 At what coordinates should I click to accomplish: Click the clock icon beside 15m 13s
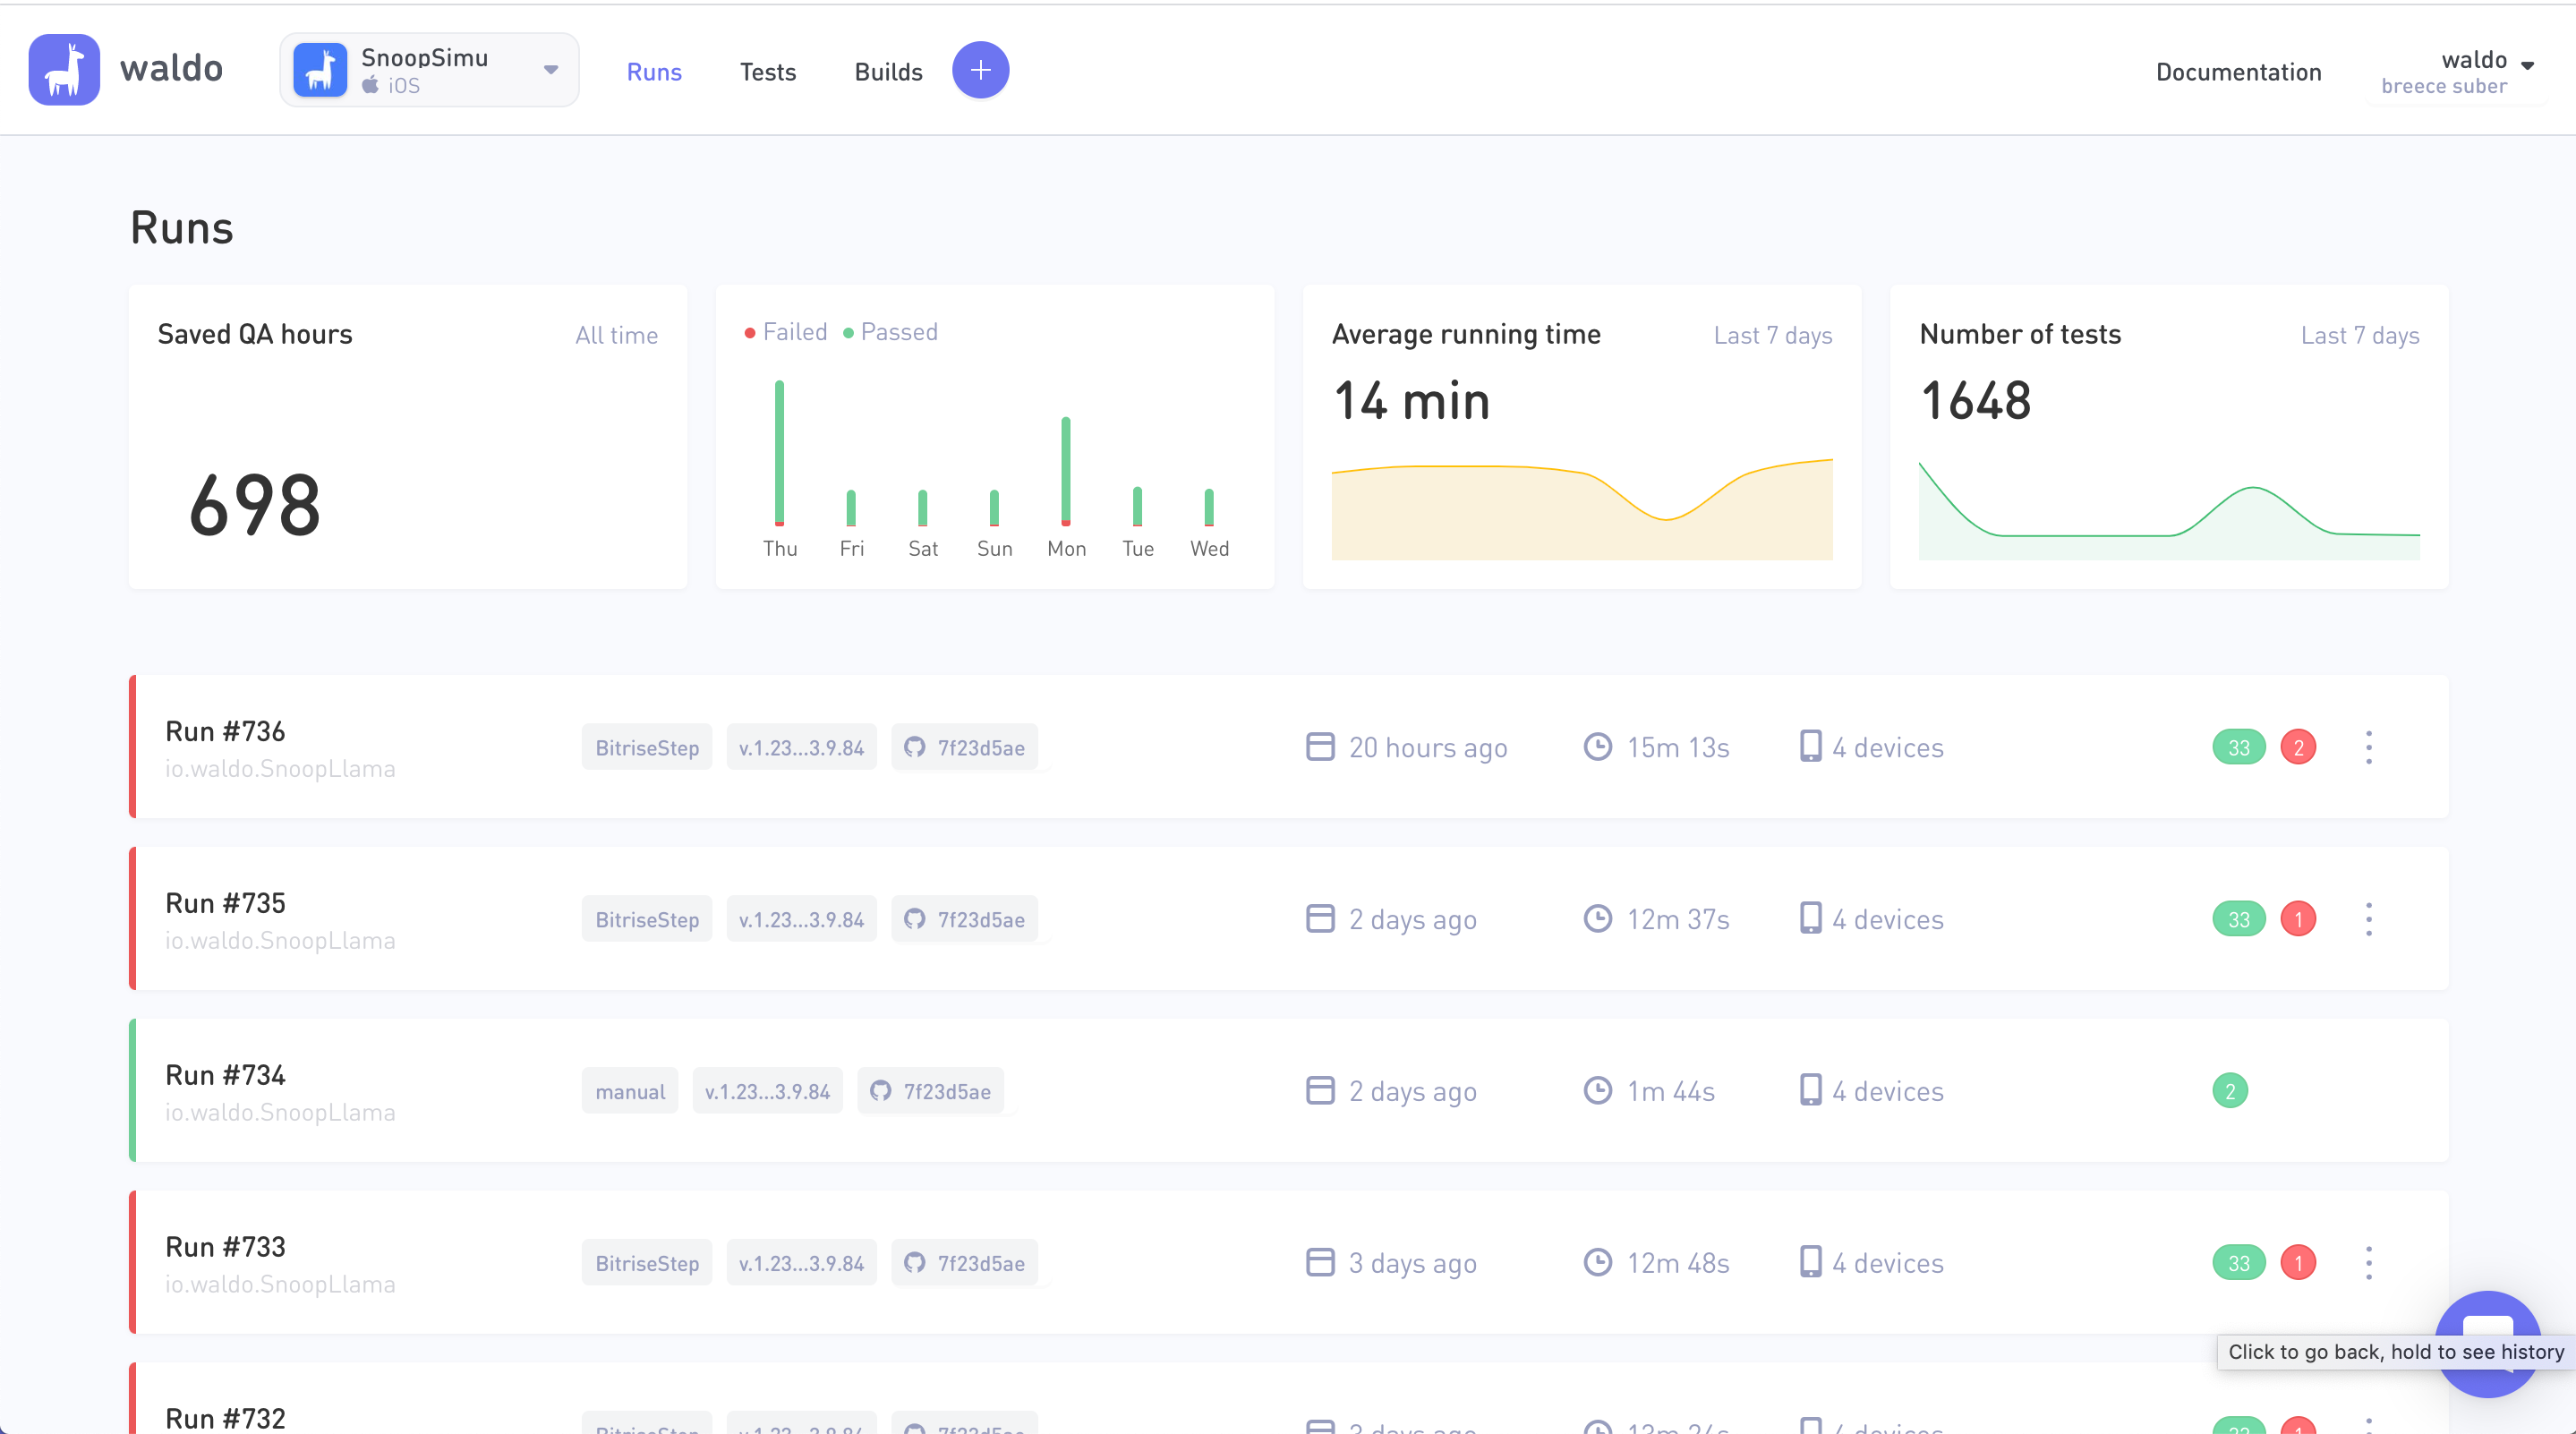pos(1598,747)
